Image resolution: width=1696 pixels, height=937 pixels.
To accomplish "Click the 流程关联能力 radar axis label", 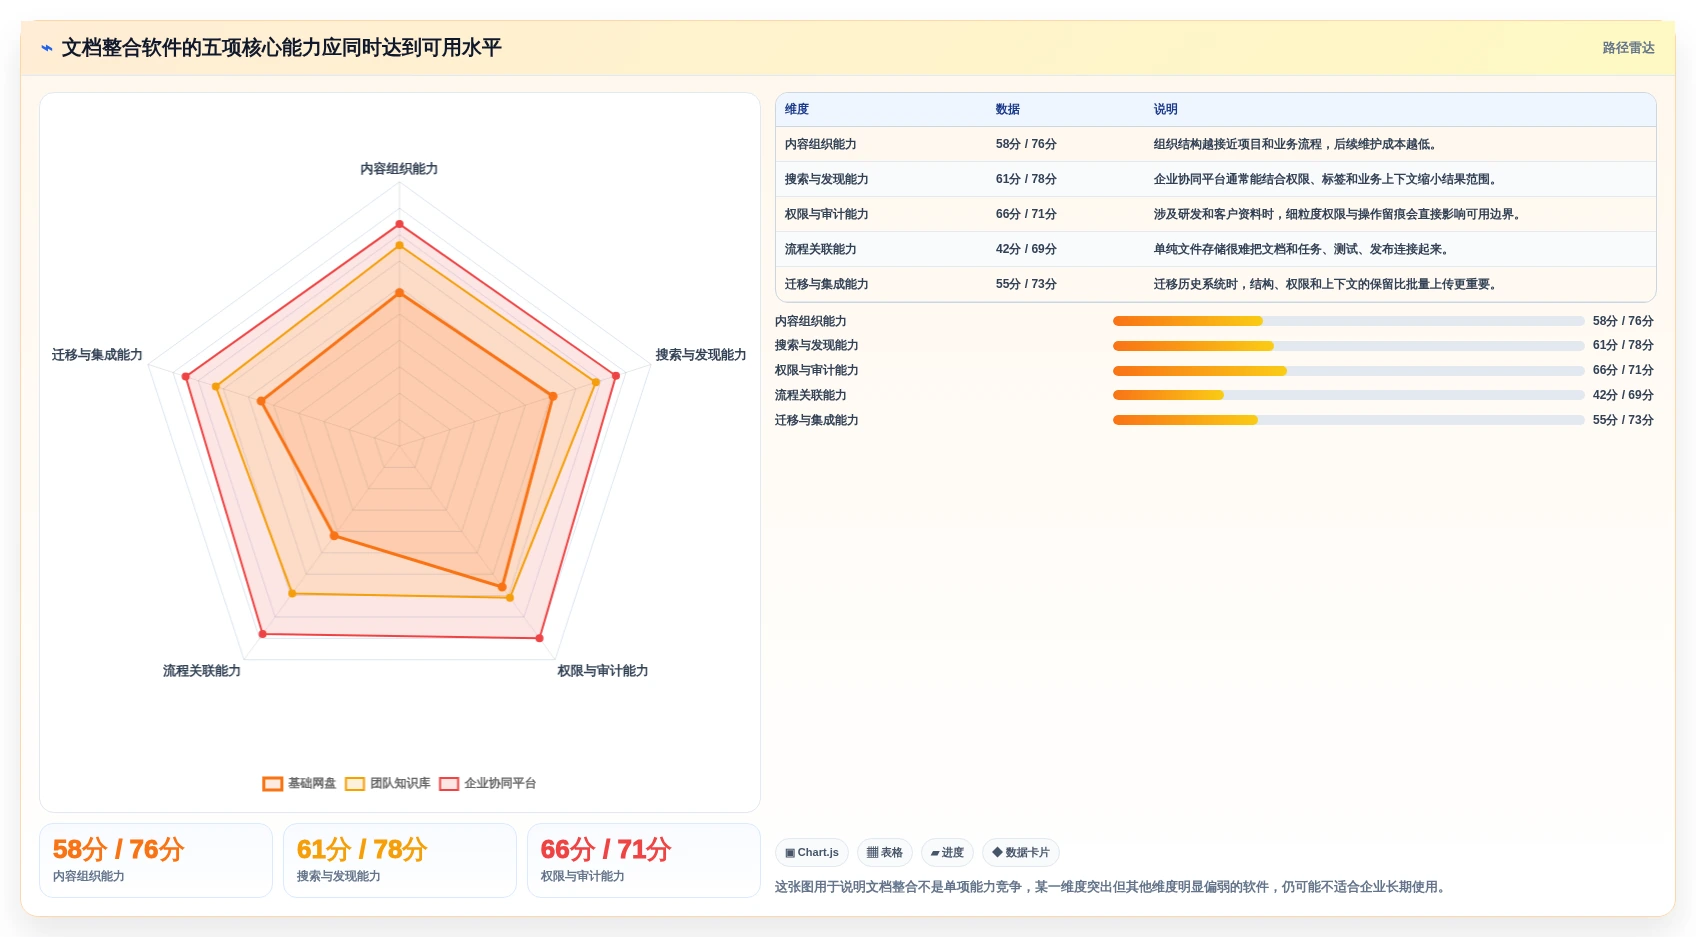I will coord(202,671).
